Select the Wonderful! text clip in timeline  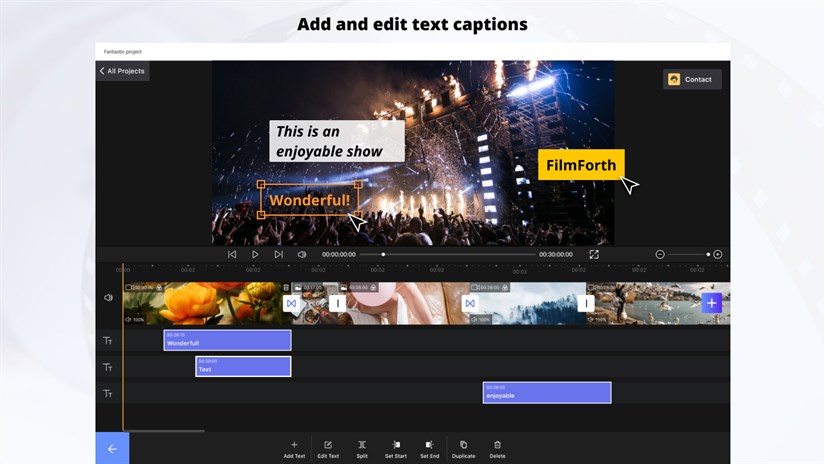pyautogui.click(x=227, y=340)
